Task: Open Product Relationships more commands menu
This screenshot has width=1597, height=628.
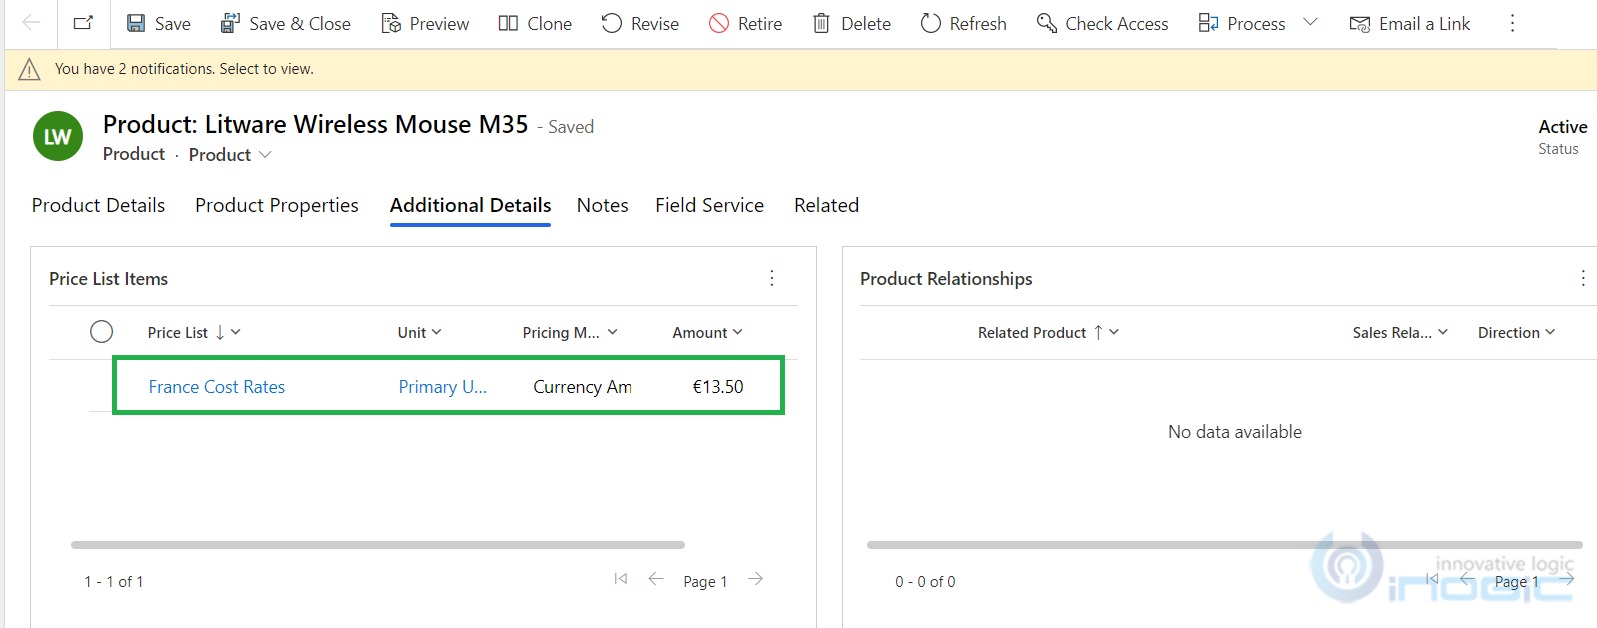Action: pos(1583,278)
